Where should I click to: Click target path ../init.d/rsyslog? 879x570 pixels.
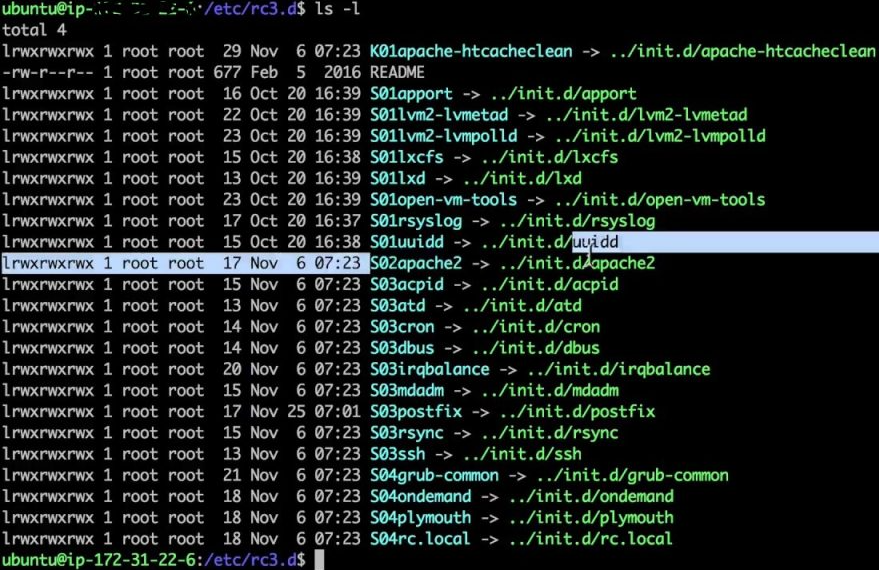click(x=577, y=221)
